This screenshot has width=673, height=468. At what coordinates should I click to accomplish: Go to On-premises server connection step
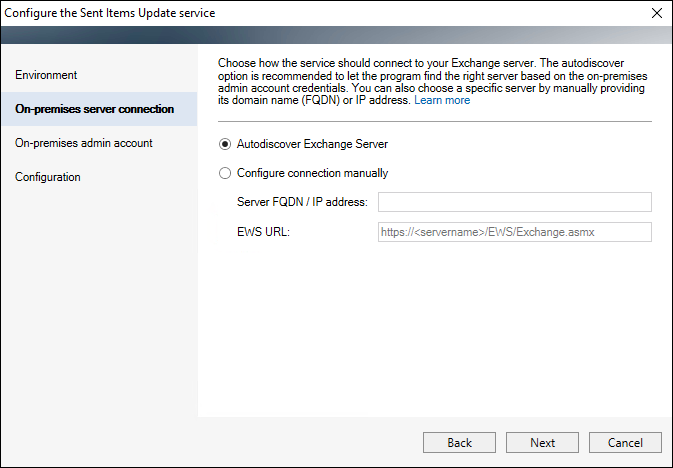pos(94,109)
